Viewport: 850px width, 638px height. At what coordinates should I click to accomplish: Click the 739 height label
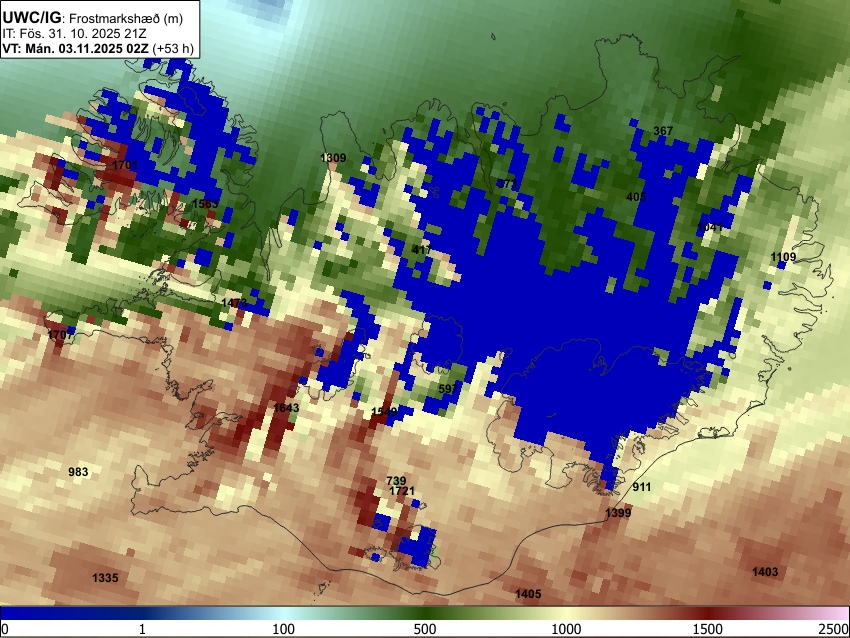coord(396,481)
